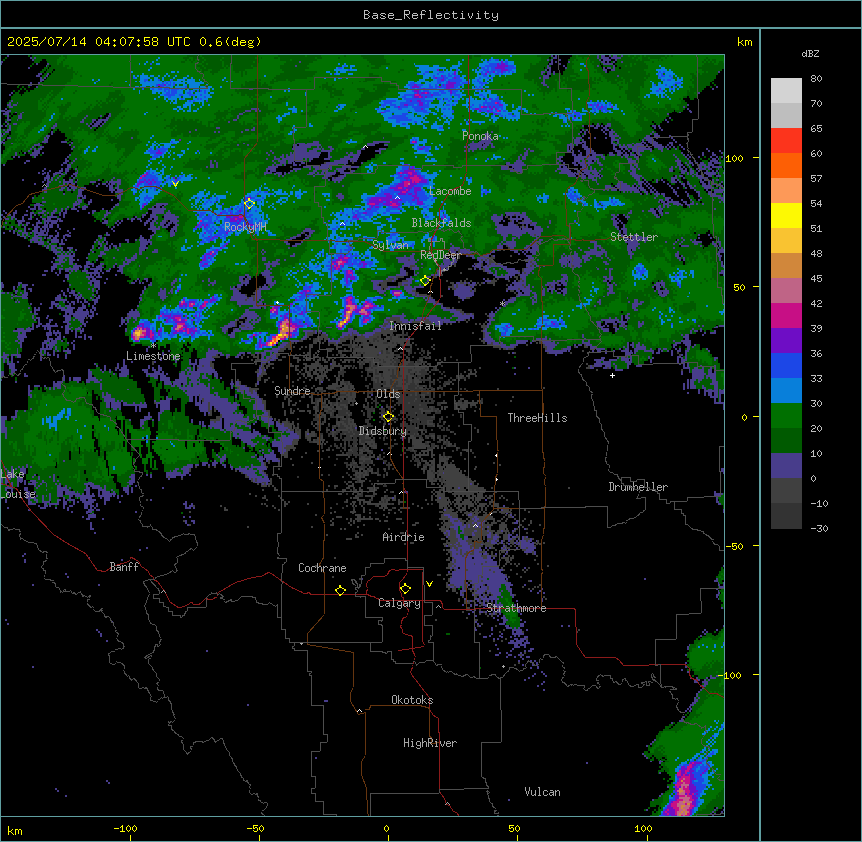Click the Airdrie label
Screen dimensions: 862x842
point(404,537)
